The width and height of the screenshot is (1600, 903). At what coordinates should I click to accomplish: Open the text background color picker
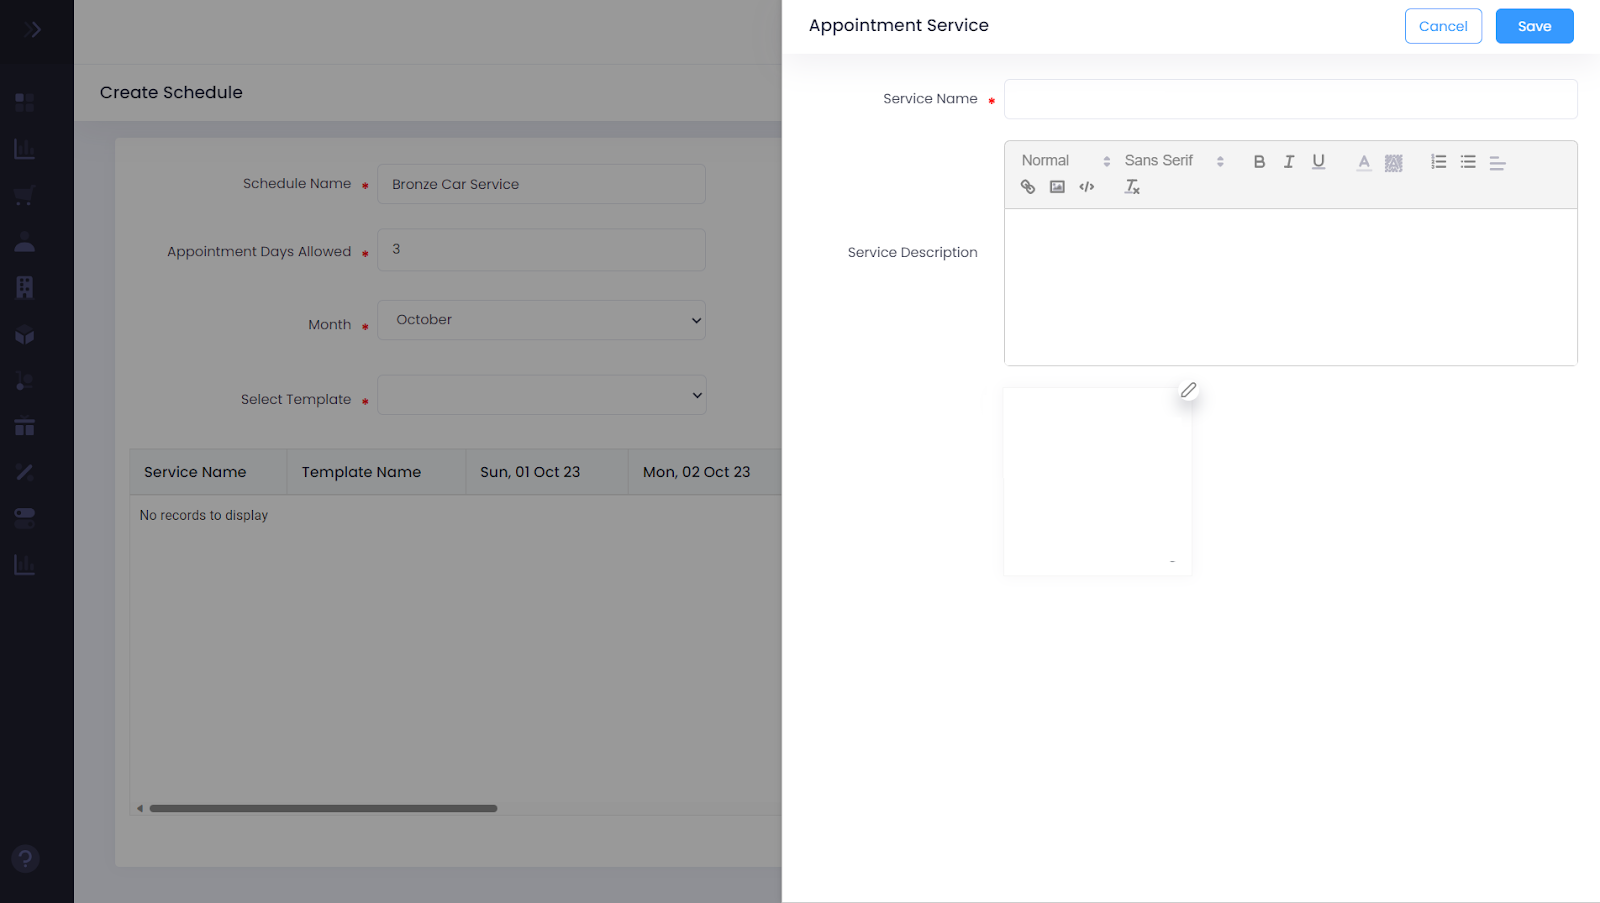(1393, 162)
